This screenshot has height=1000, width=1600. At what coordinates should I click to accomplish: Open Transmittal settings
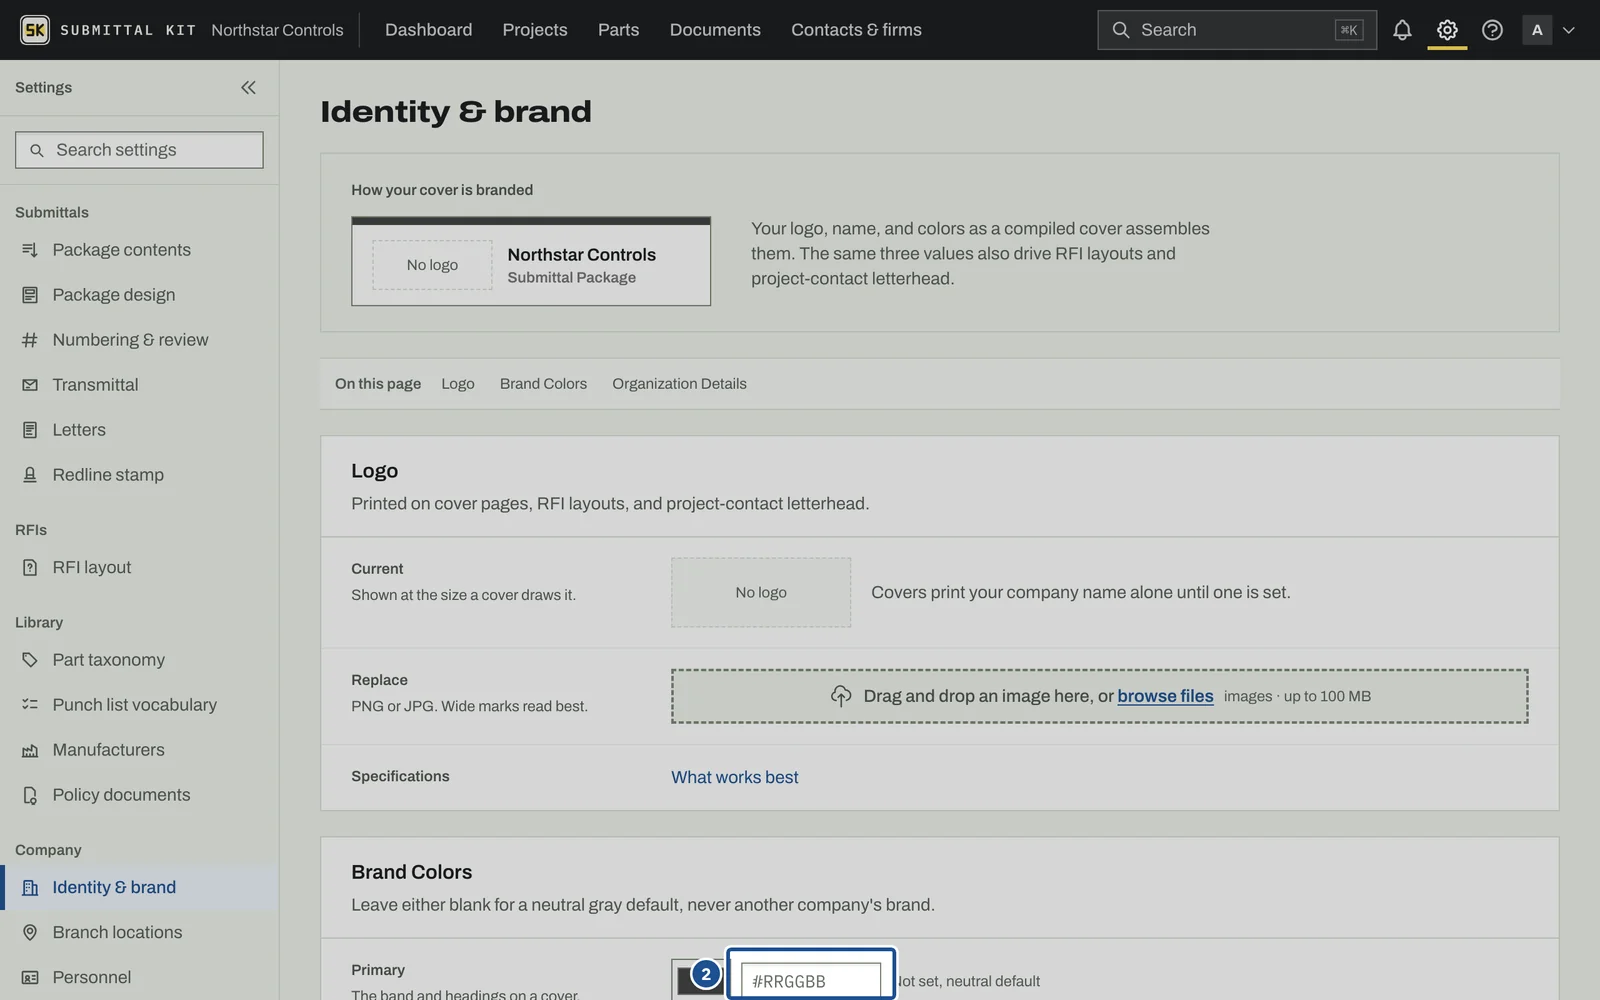(139, 385)
